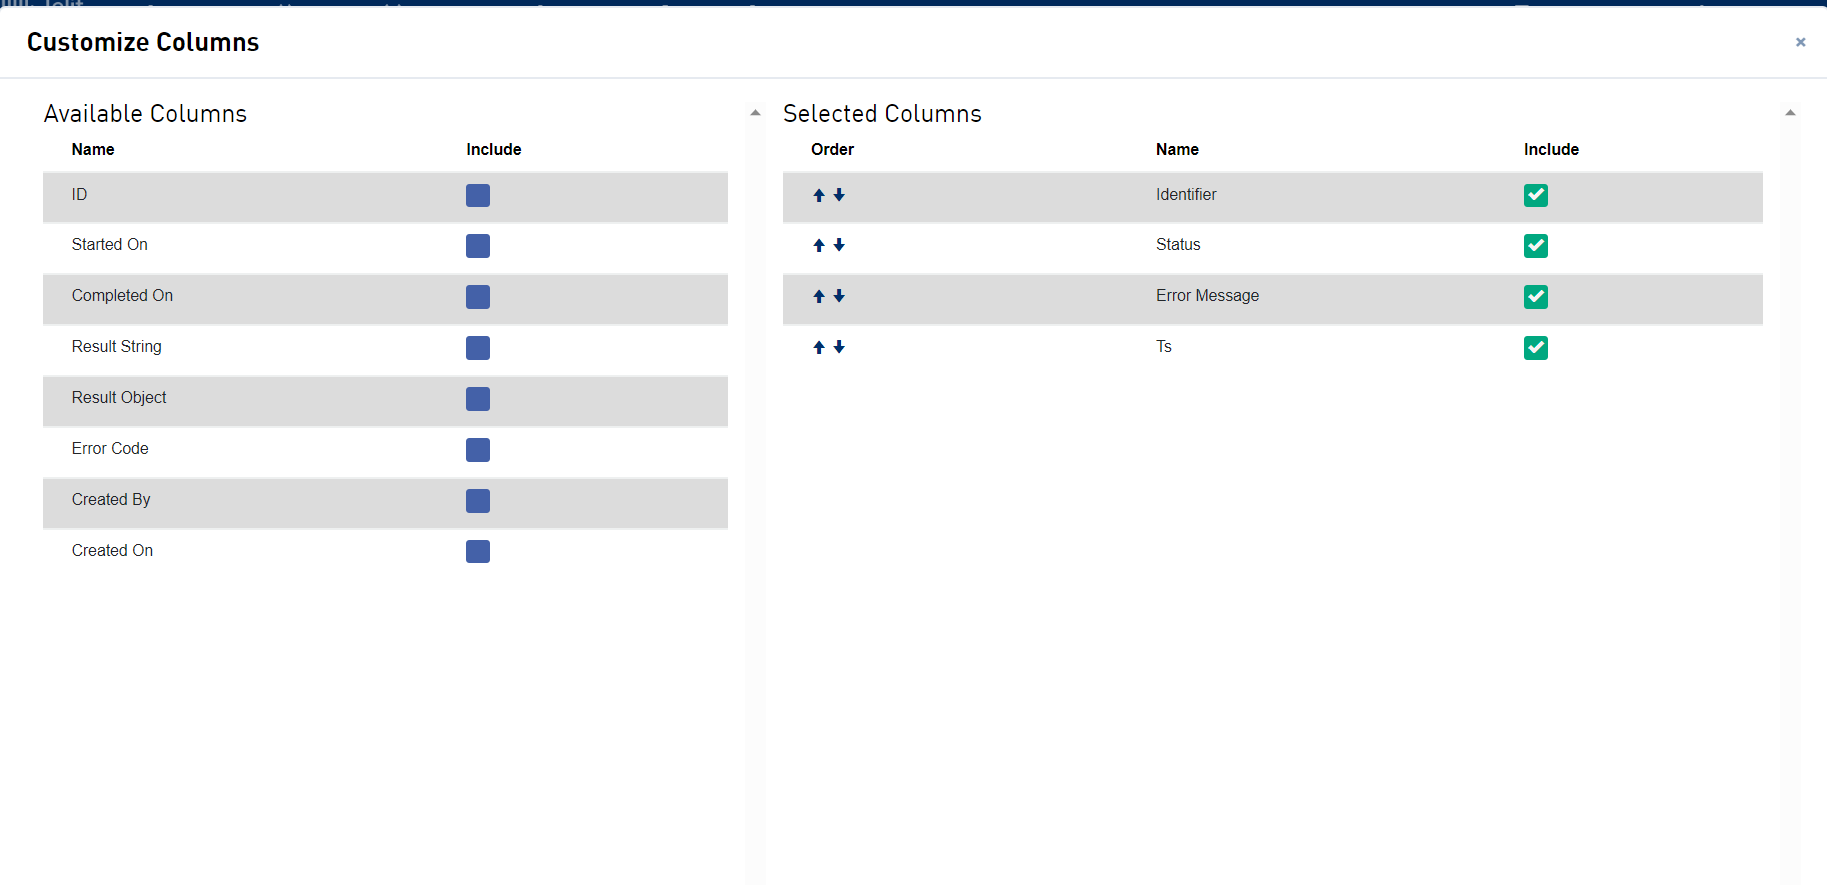The width and height of the screenshot is (1827, 885).
Task: Click the 'Order' column header
Action: [x=832, y=150]
